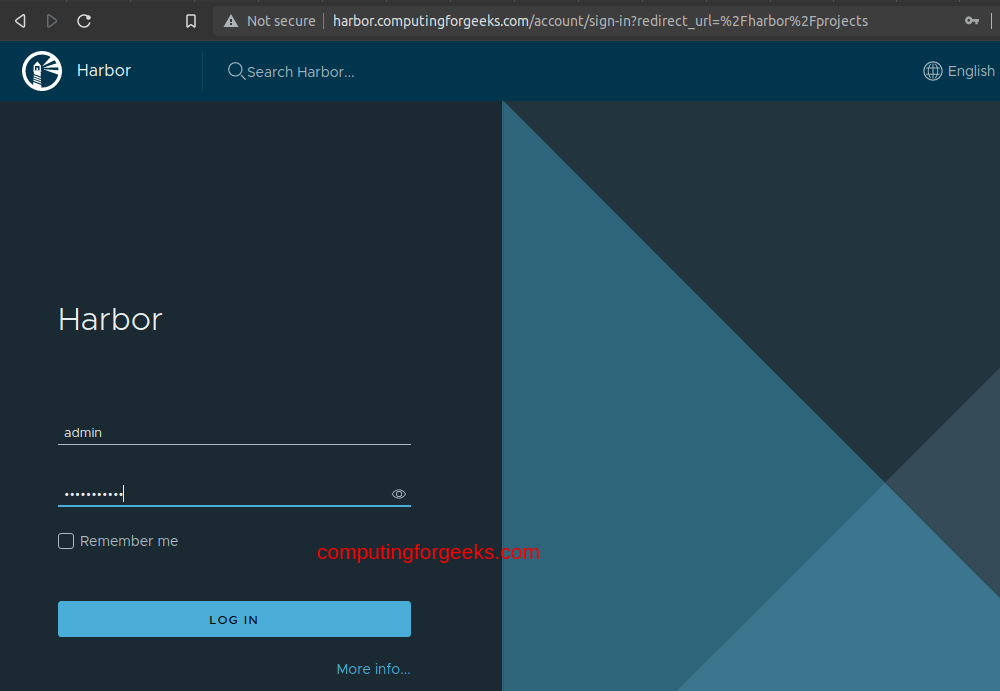Click the browser back arrow

click(20, 21)
